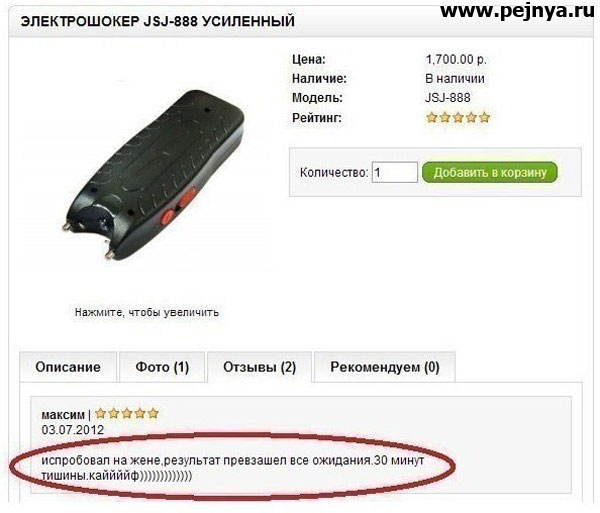
Task: Select the Отзывы (2) tab
Action: (259, 367)
